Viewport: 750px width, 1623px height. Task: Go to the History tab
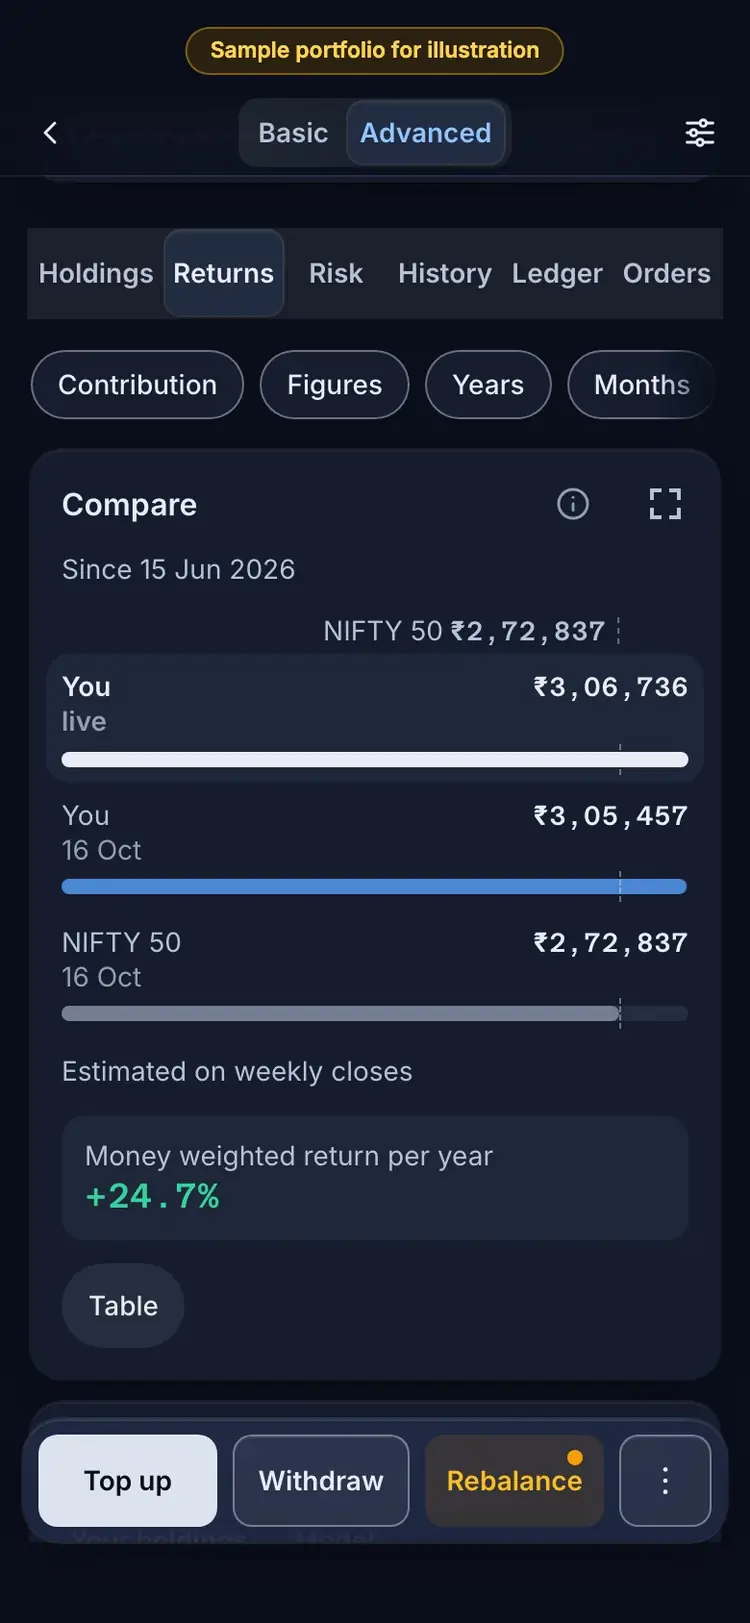[x=444, y=273]
